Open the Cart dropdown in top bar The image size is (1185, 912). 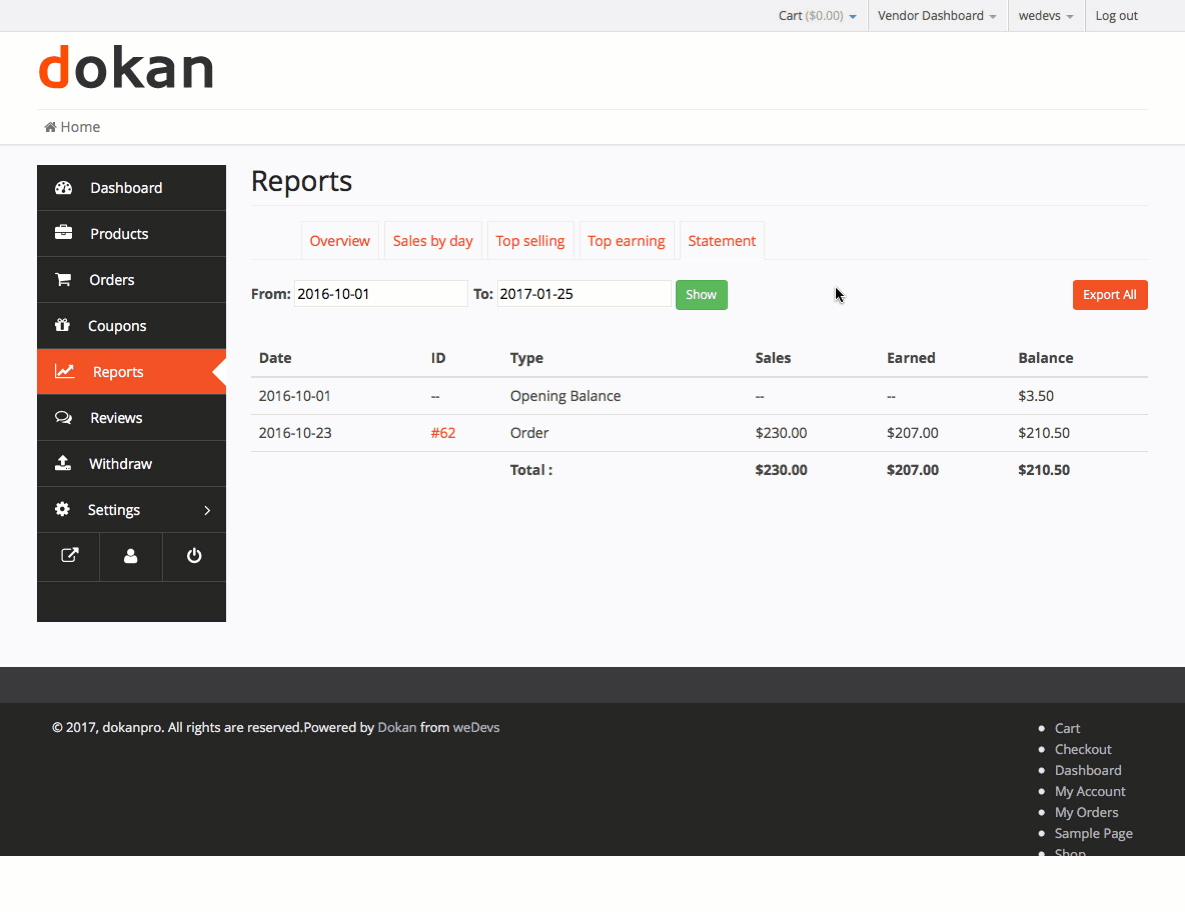tap(817, 16)
